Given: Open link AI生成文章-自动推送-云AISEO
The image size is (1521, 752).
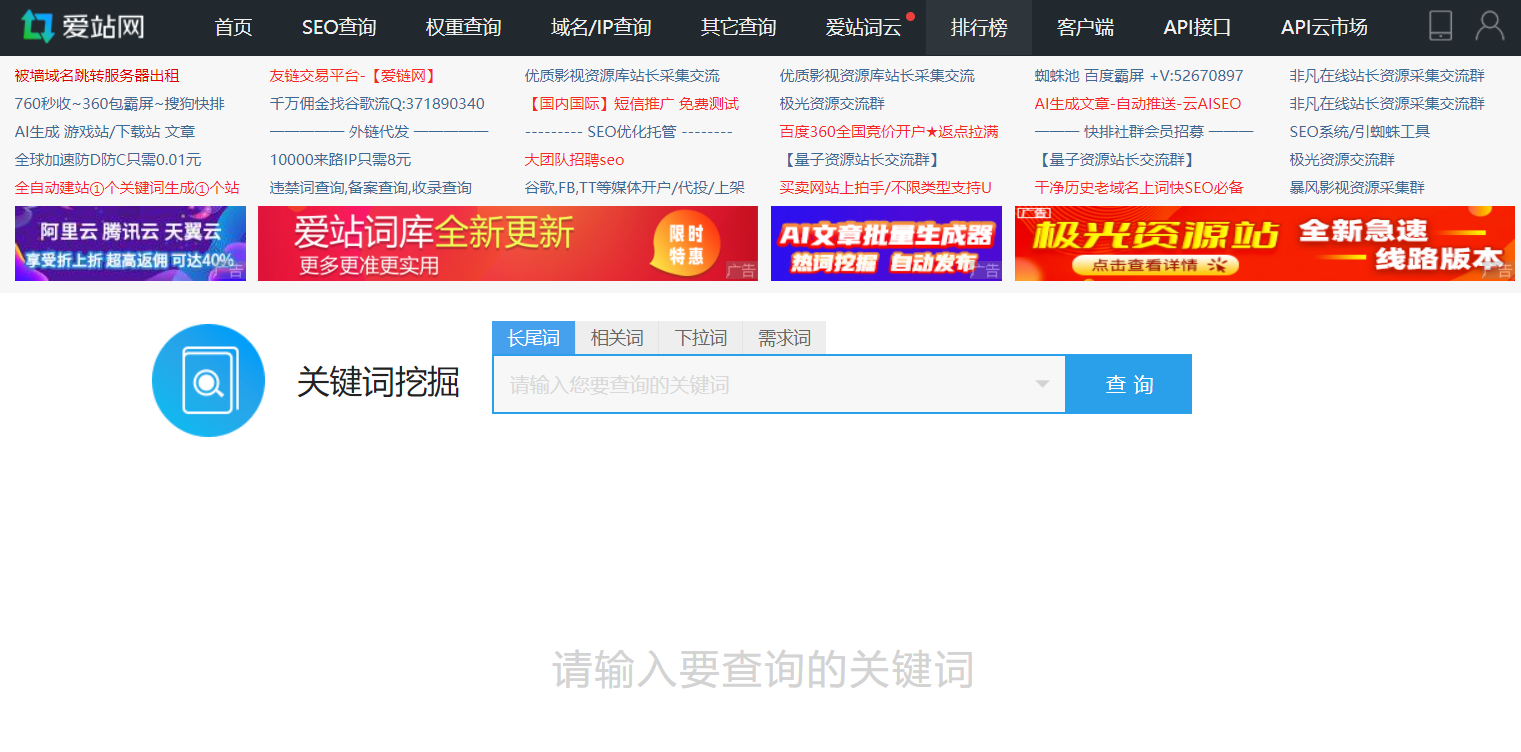Looking at the screenshot, I should pyautogui.click(x=1138, y=104).
